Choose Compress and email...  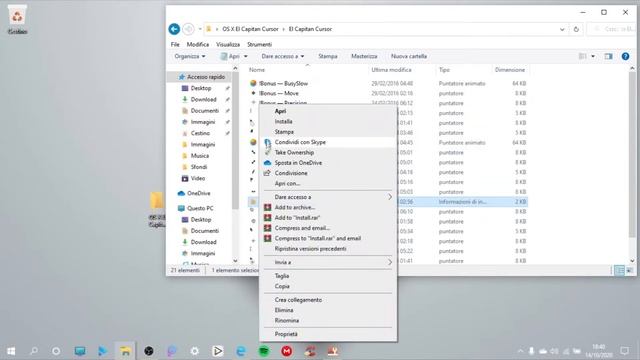[328, 228]
